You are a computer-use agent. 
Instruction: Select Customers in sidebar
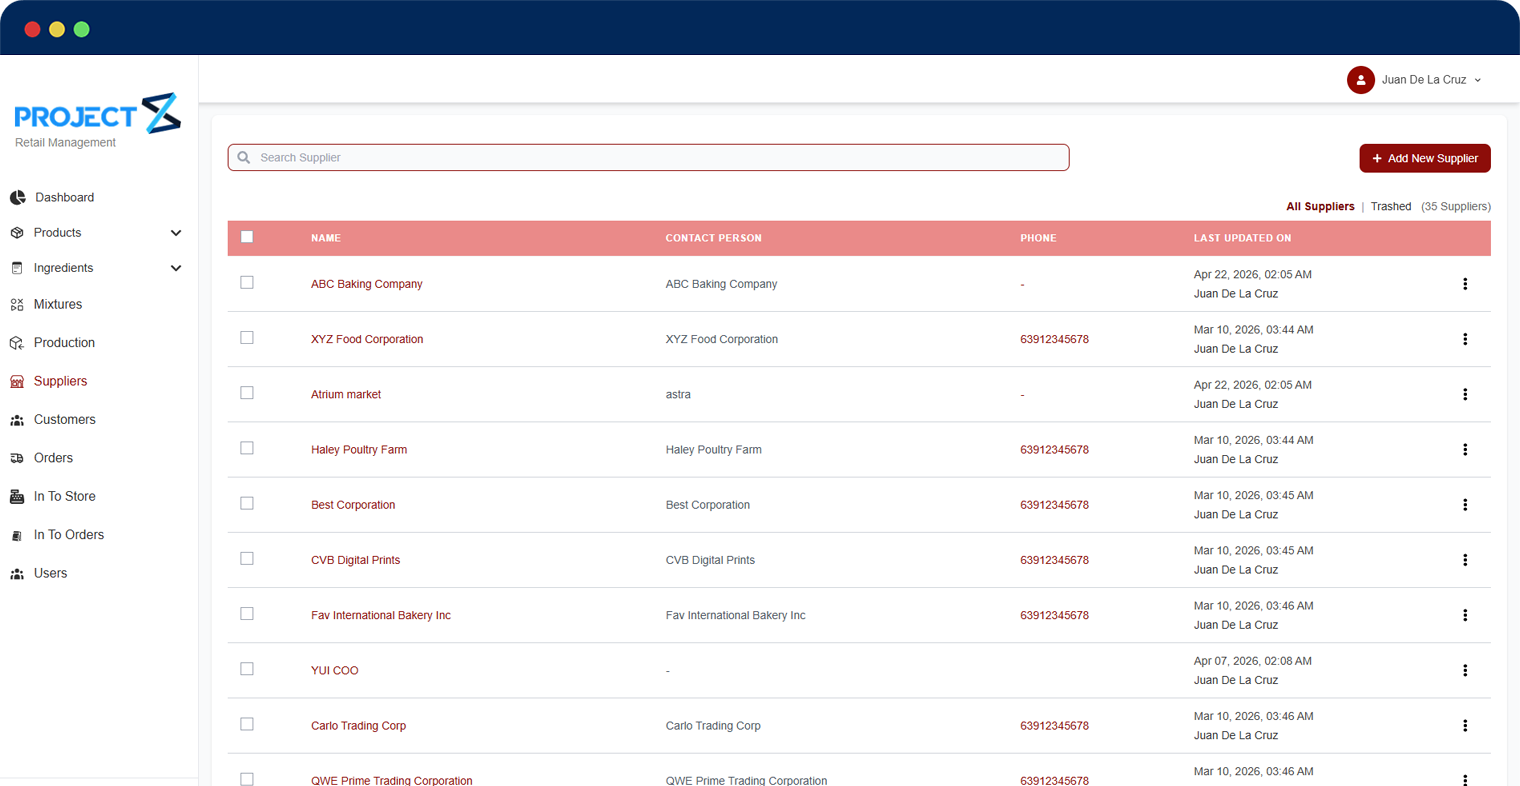coord(65,420)
